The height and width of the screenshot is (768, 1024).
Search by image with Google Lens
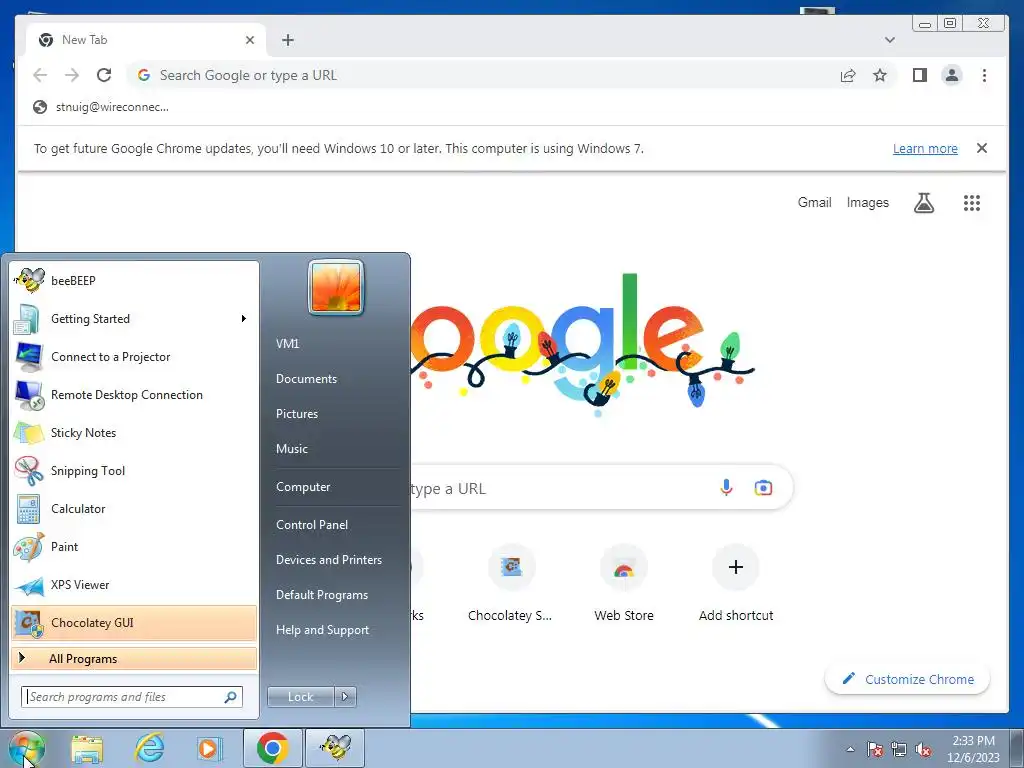(763, 488)
